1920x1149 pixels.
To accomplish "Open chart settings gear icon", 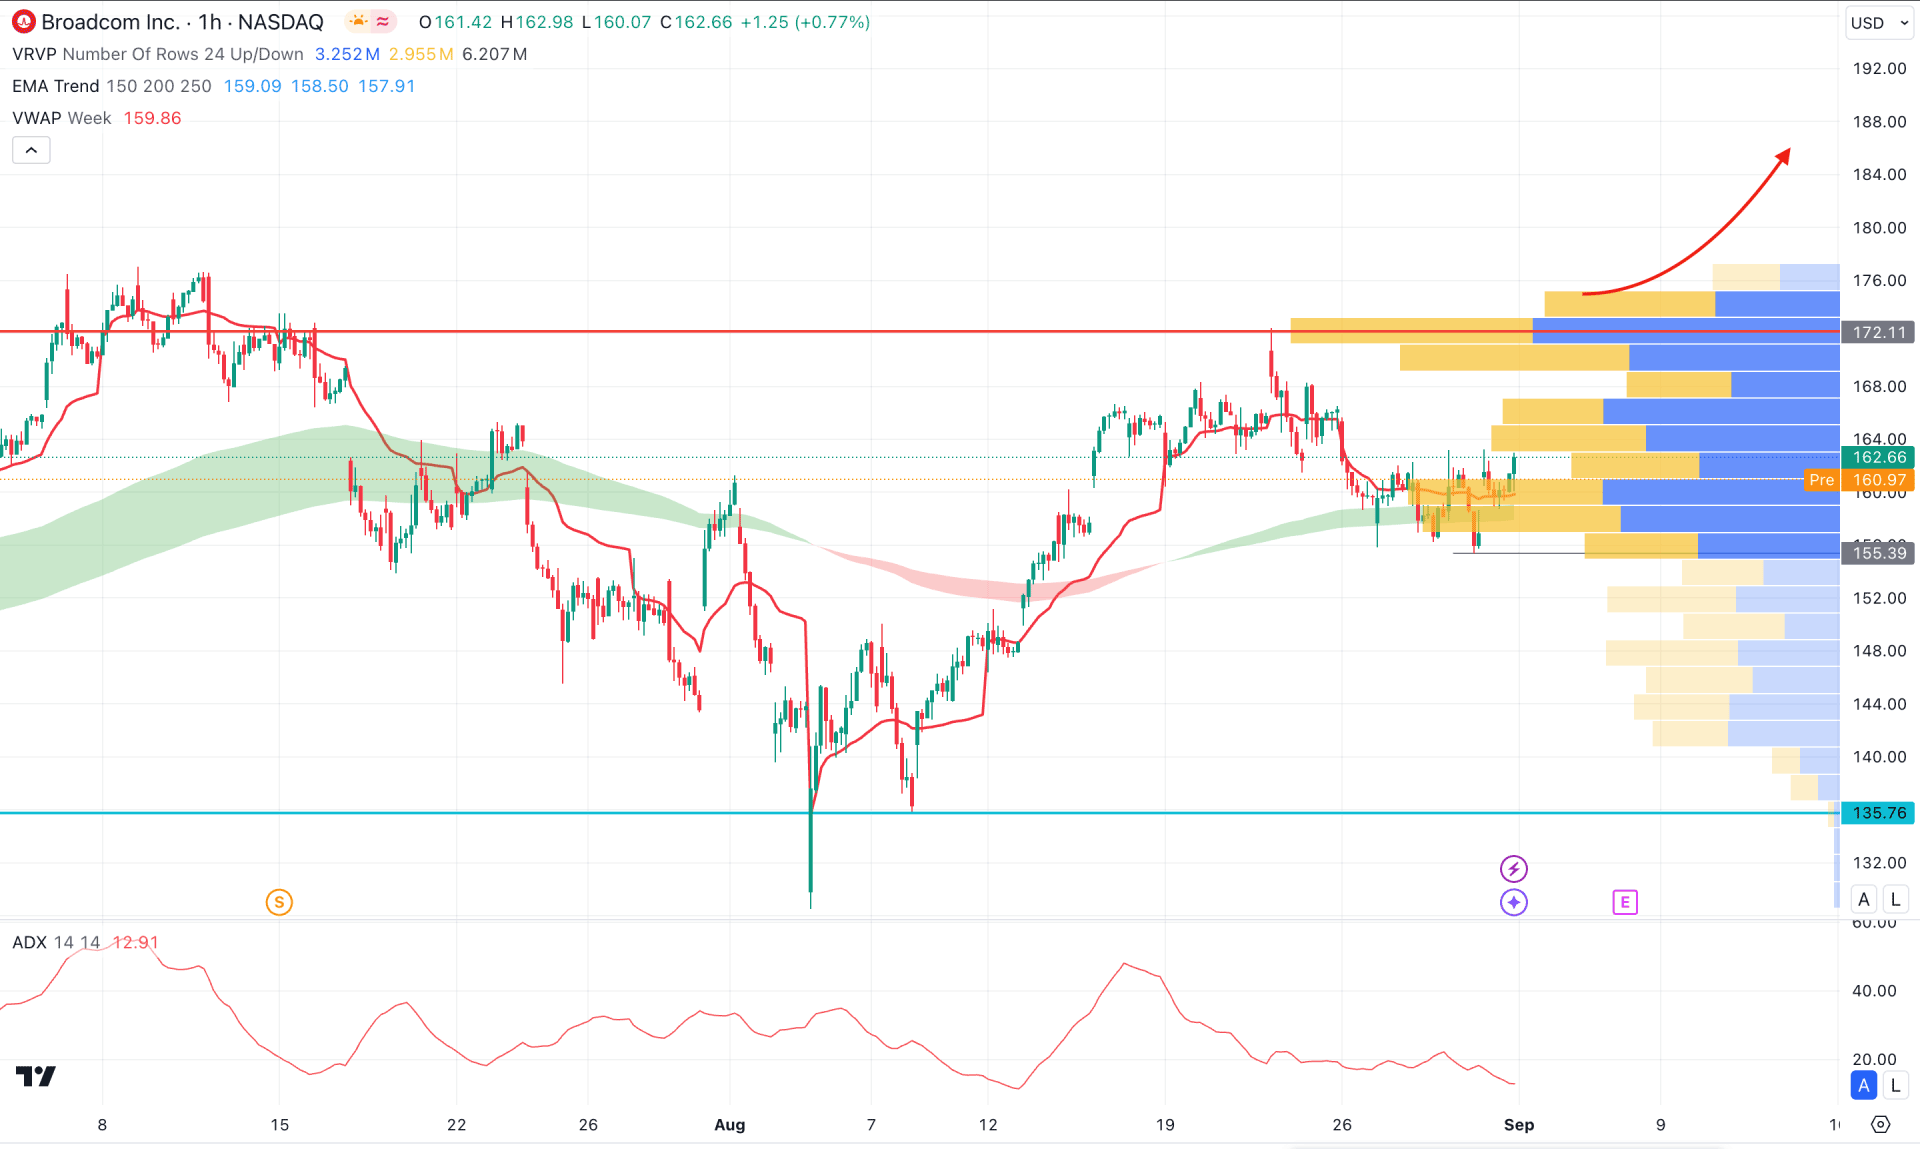I will (x=1880, y=1124).
